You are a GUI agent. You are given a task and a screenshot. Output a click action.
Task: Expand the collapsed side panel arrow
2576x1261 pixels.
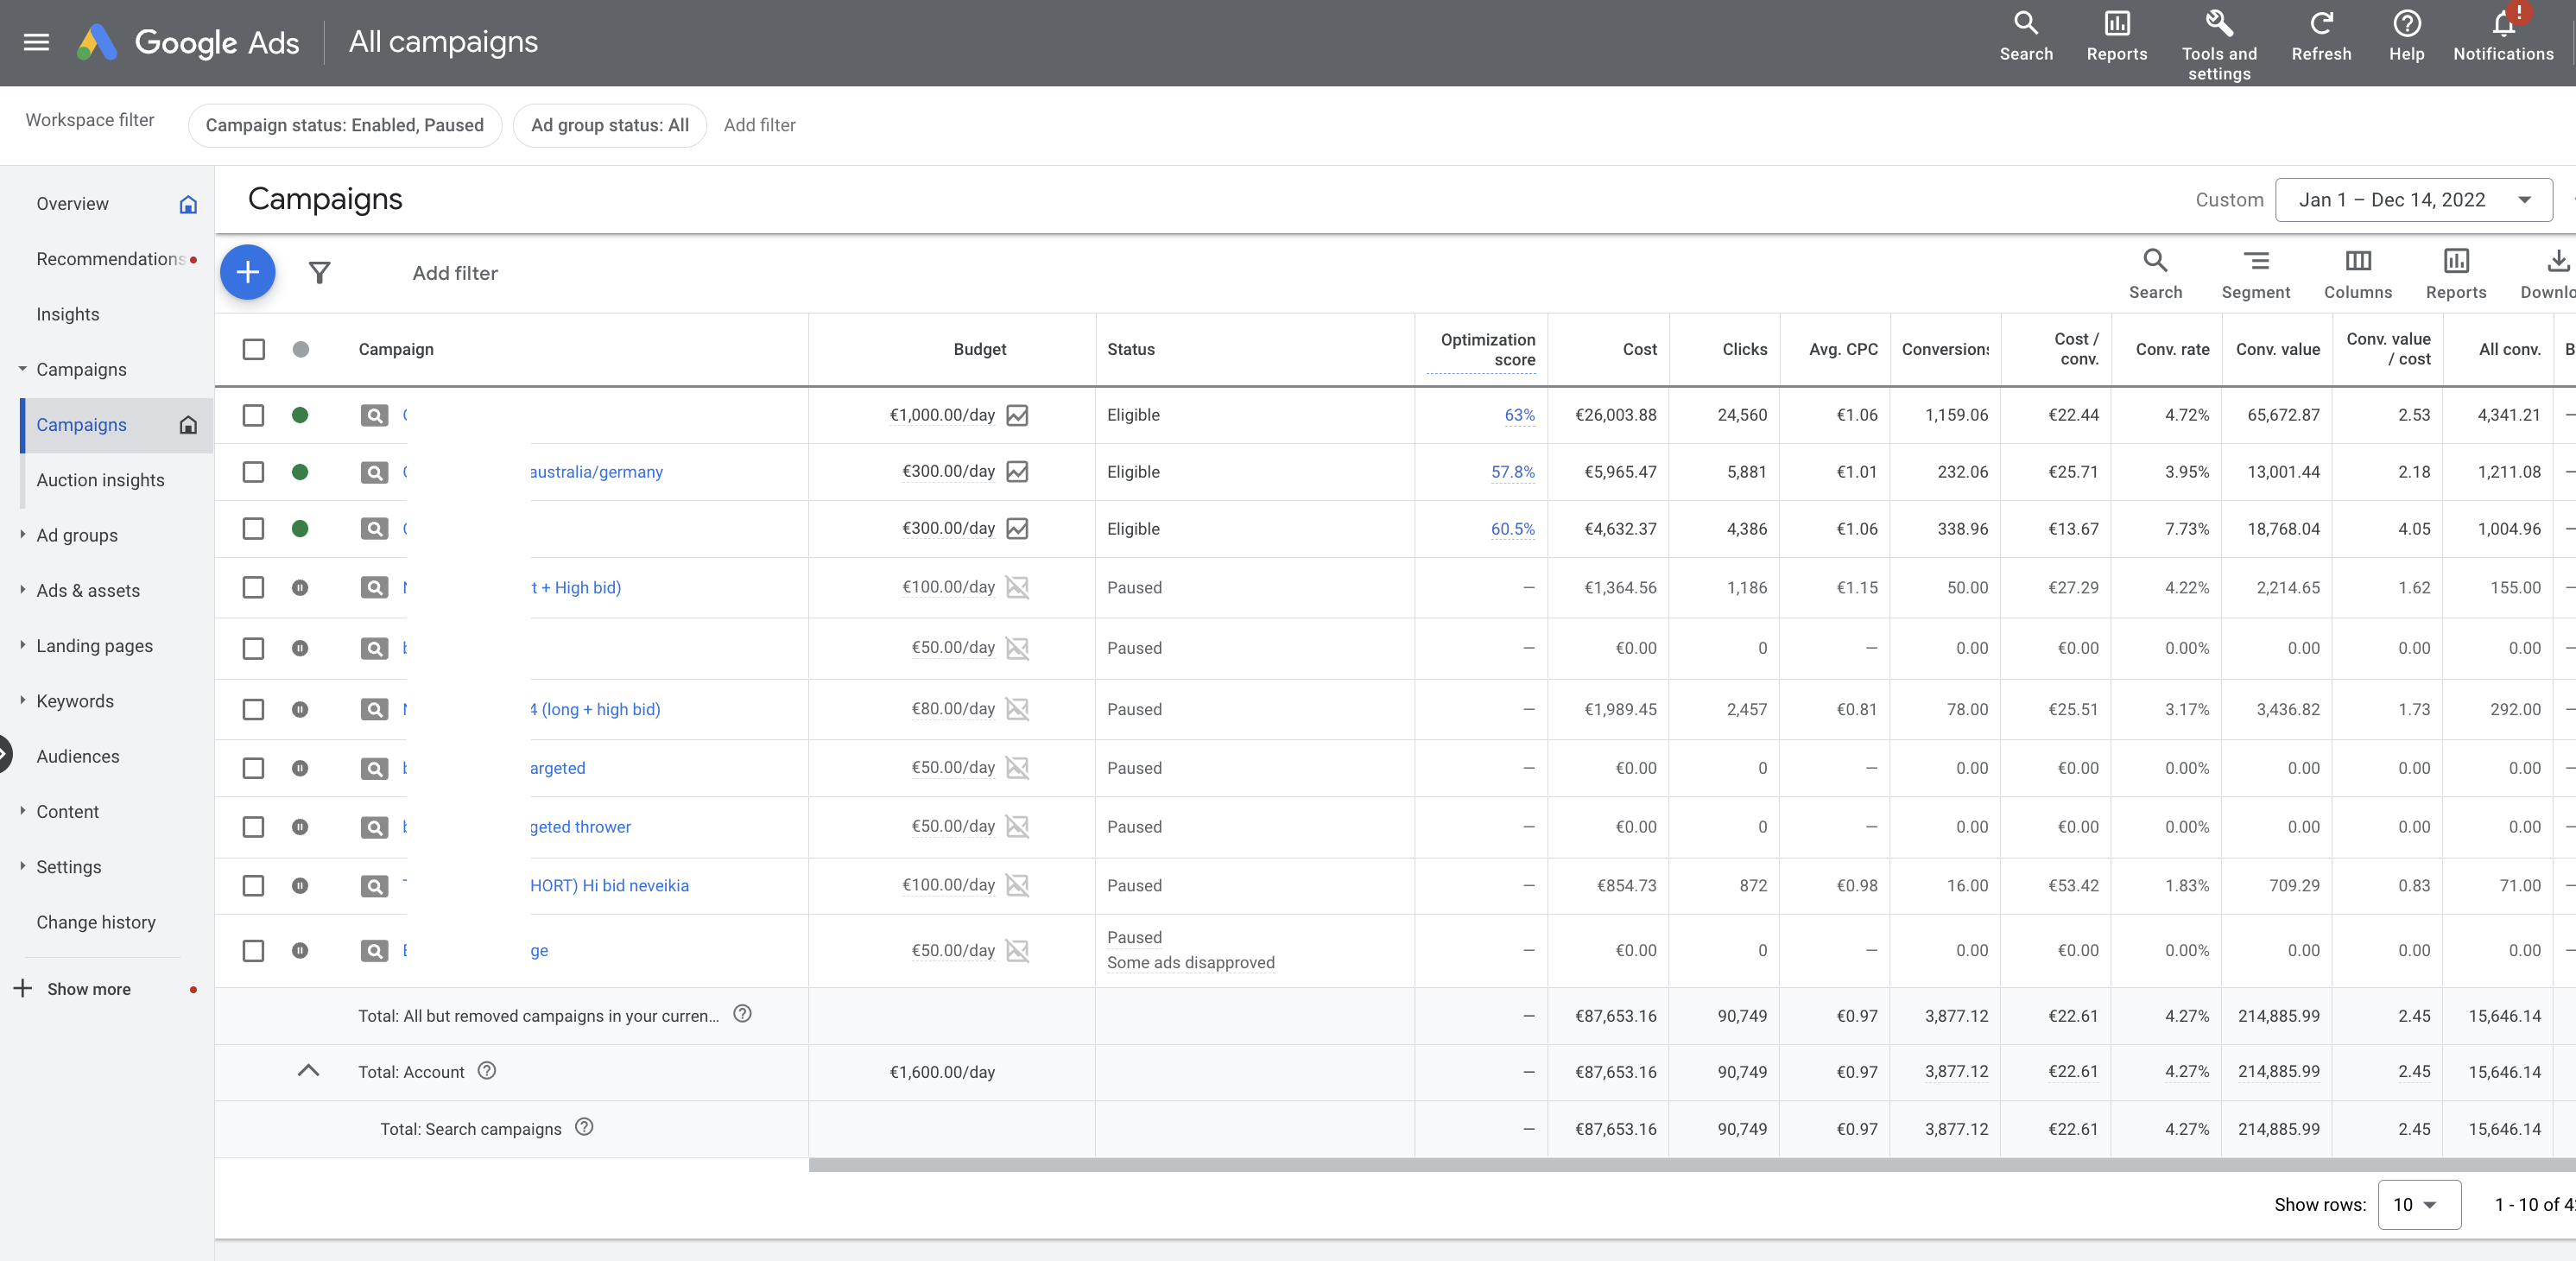pos(4,754)
